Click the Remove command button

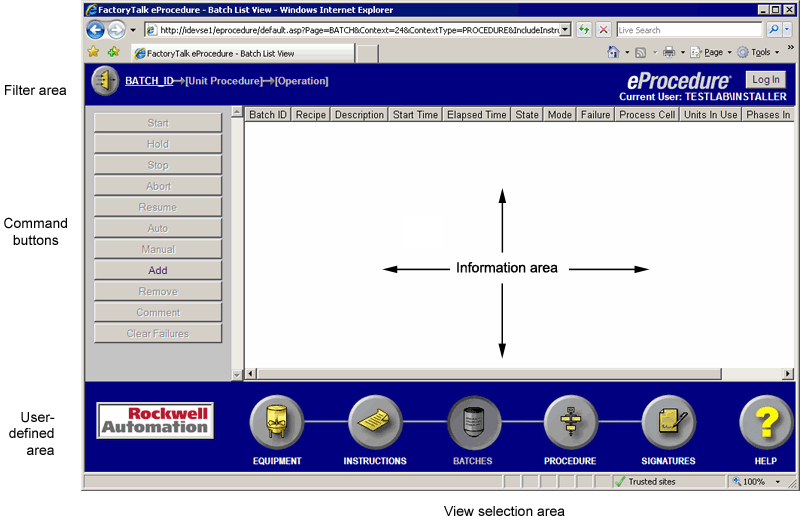point(158,291)
